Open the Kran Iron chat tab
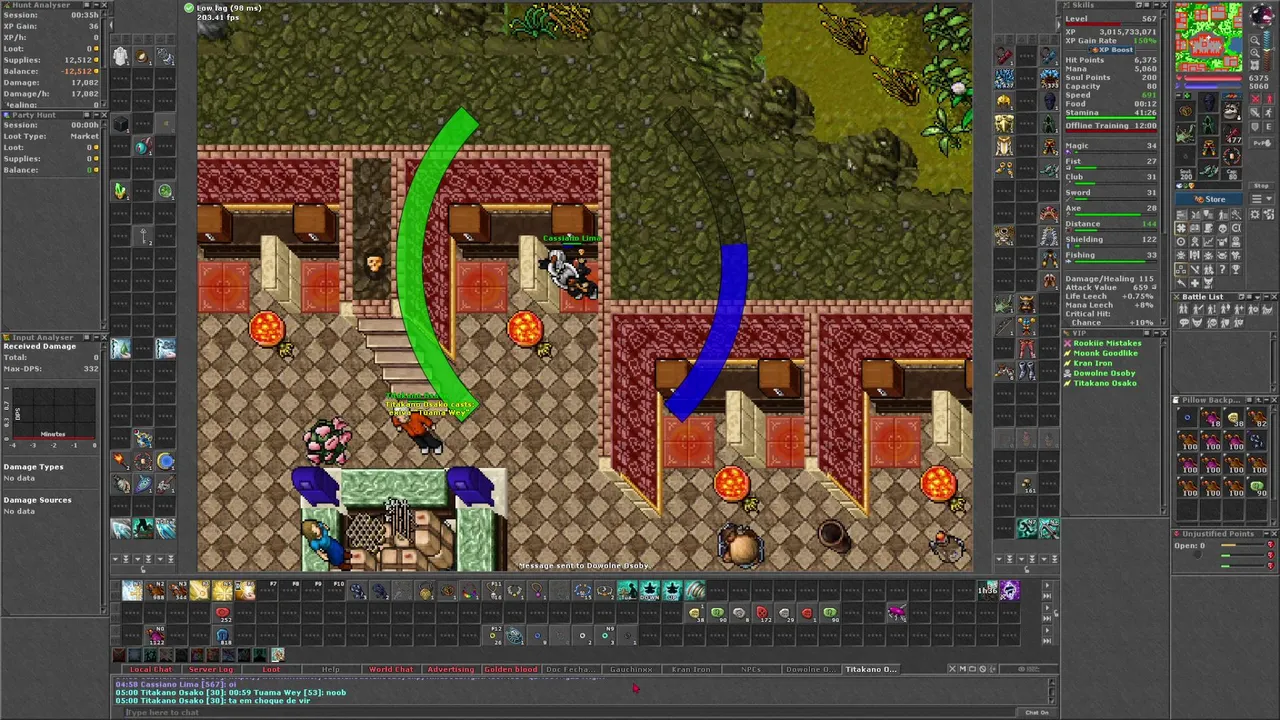The width and height of the screenshot is (1280, 720). [691, 669]
